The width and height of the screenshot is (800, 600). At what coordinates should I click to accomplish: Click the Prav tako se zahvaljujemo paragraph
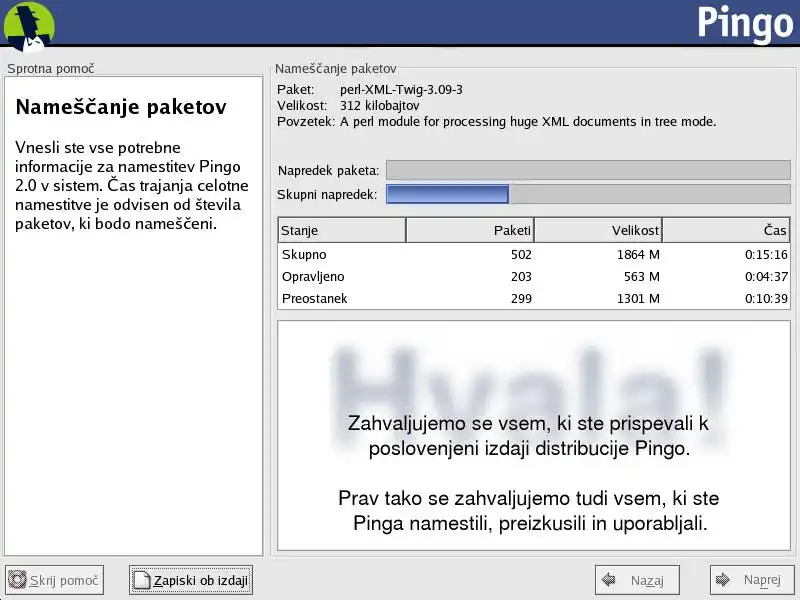529,511
